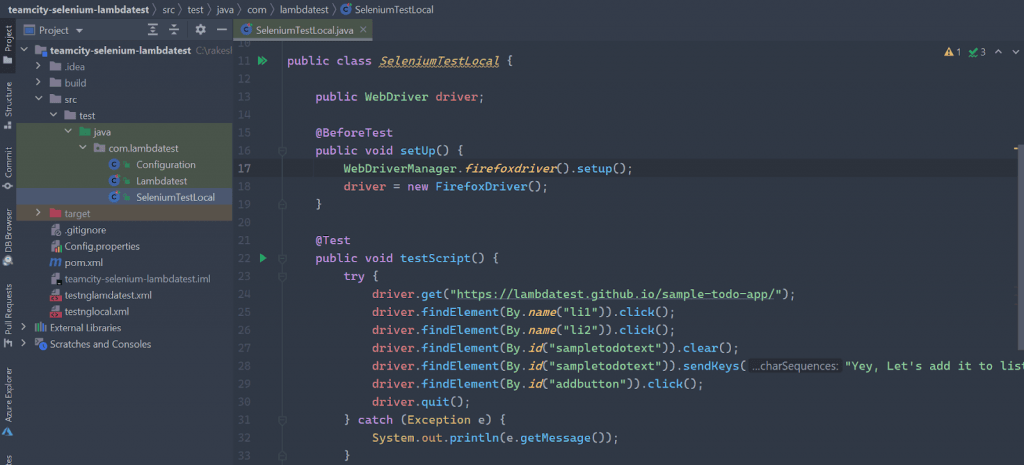Close the SeleniumTestLocal.java editor tab

click(363, 29)
